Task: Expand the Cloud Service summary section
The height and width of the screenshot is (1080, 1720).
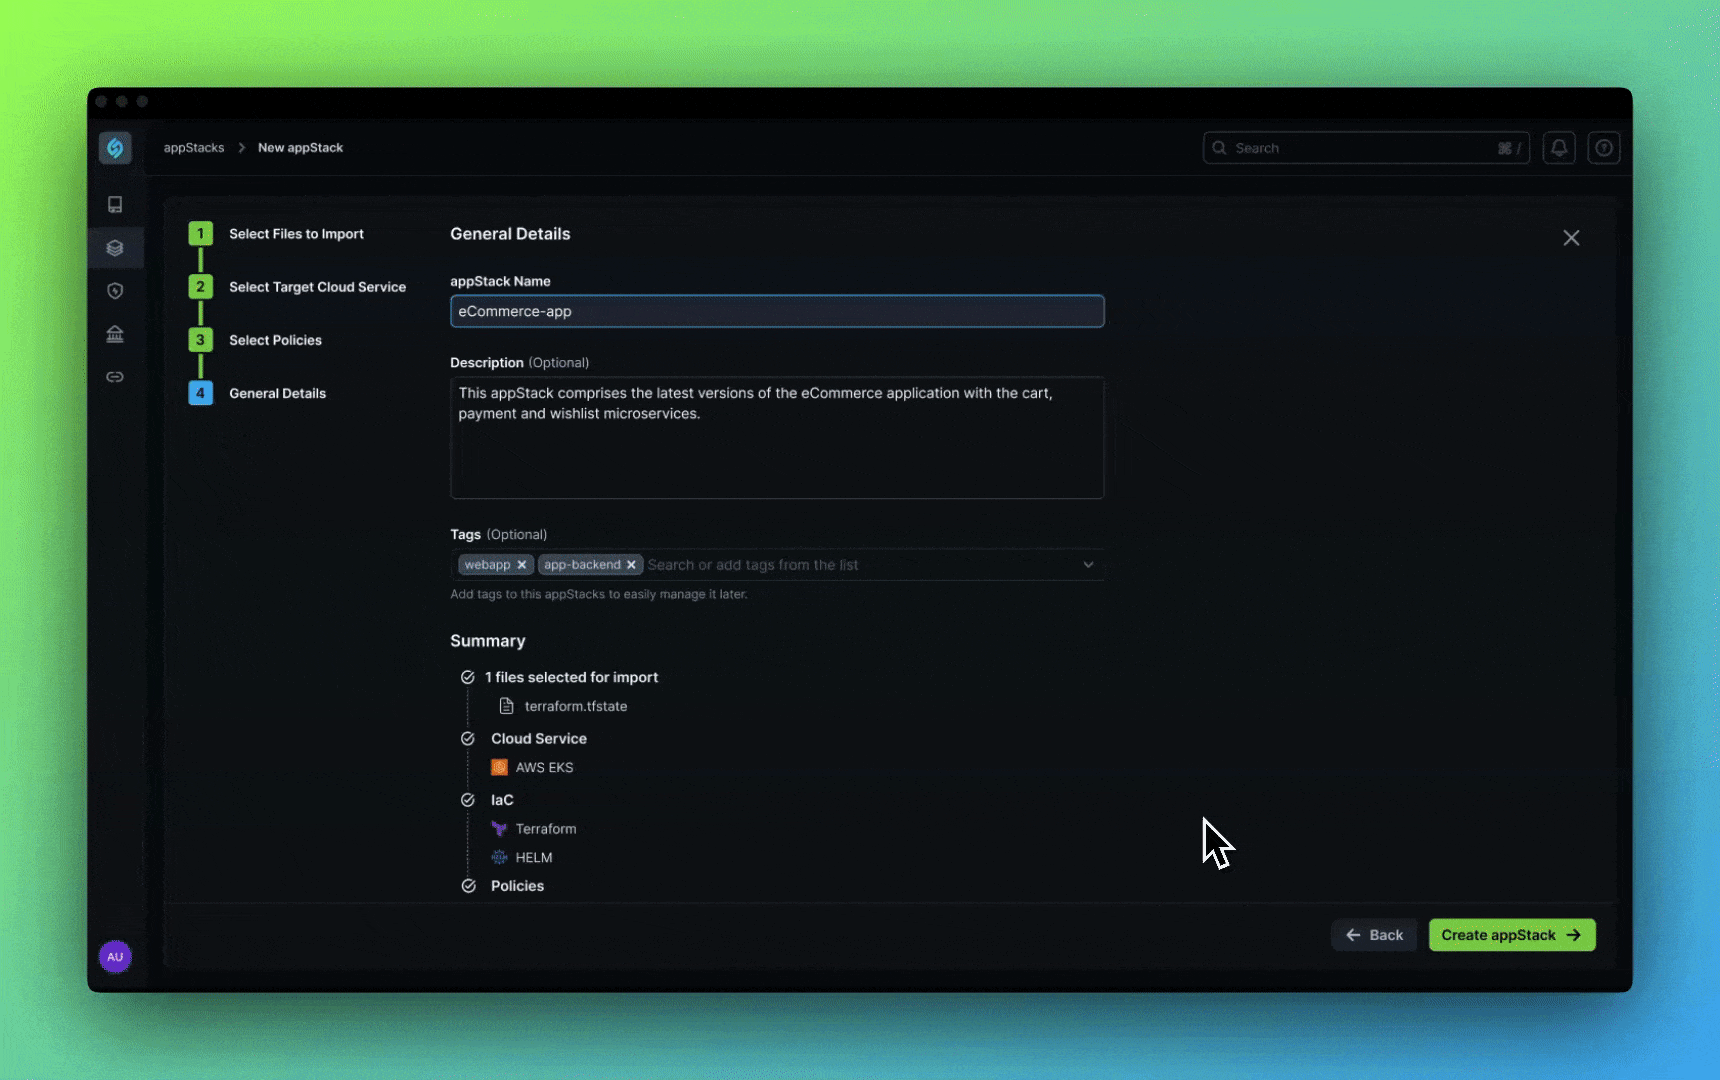Action: (x=468, y=738)
